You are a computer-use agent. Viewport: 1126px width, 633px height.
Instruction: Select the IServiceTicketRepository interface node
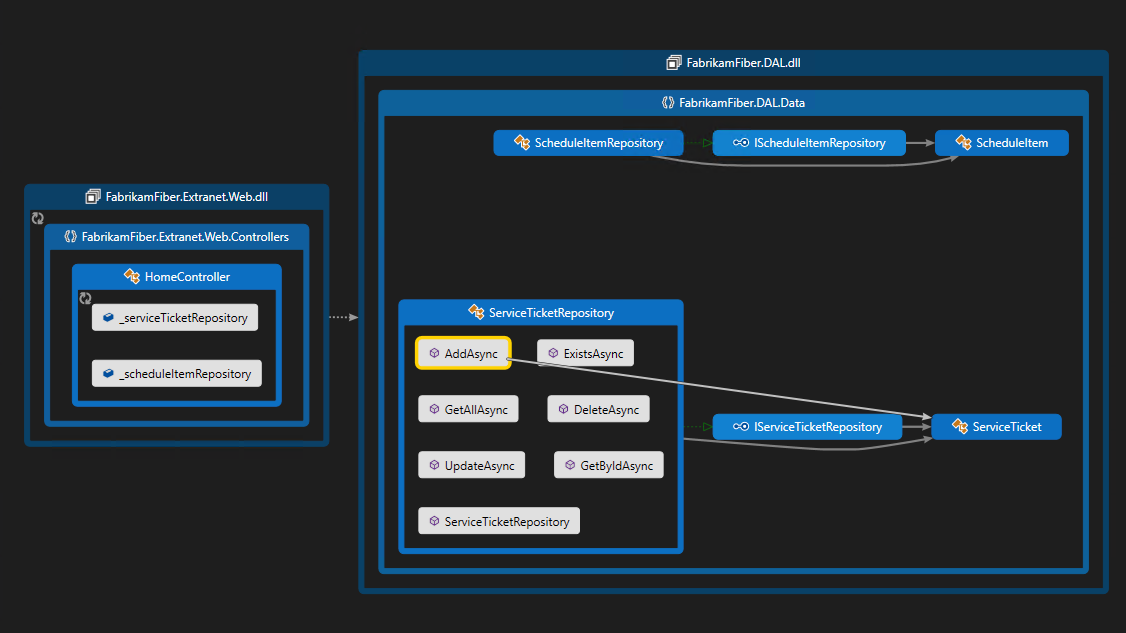pos(807,427)
